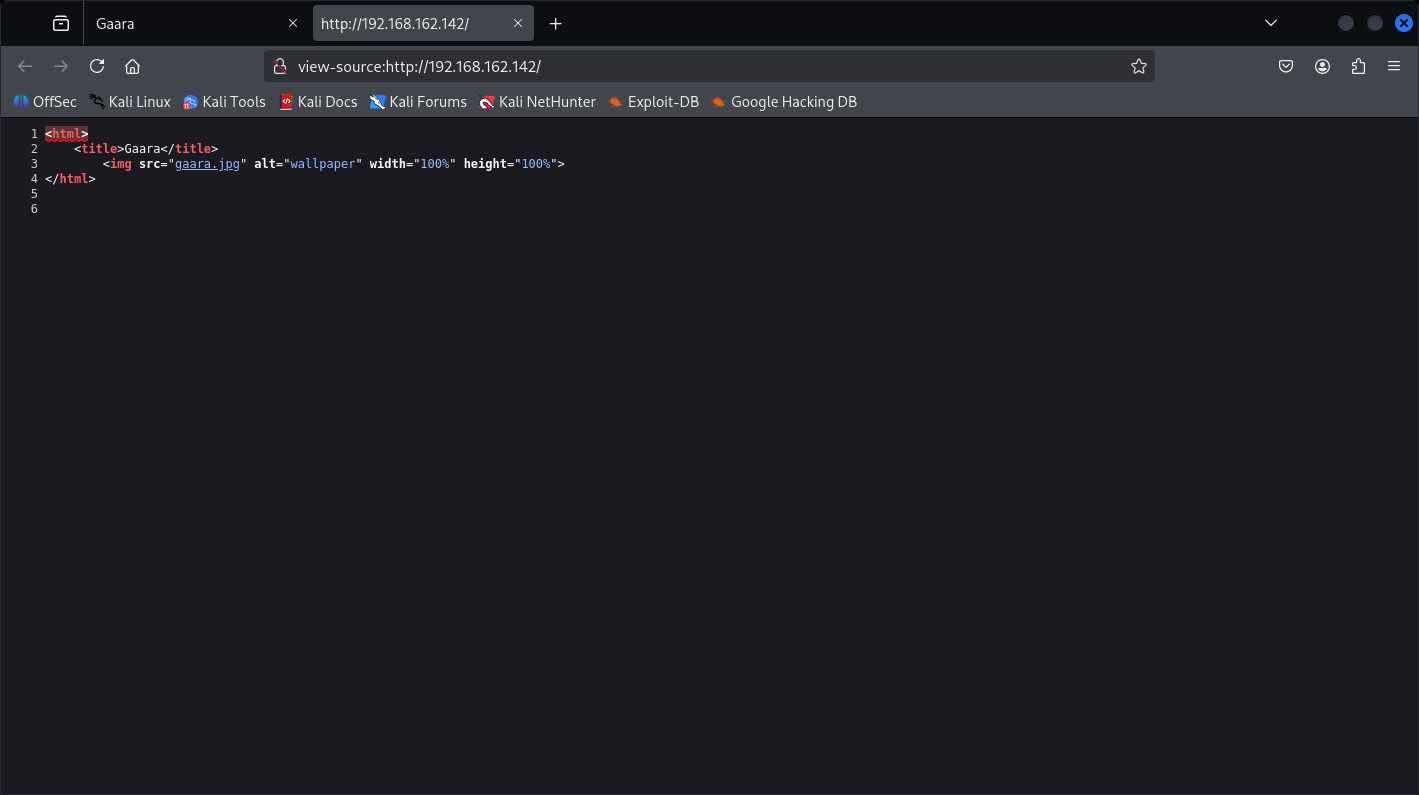
Task: Open the OffSec bookmark
Action: tap(45, 101)
